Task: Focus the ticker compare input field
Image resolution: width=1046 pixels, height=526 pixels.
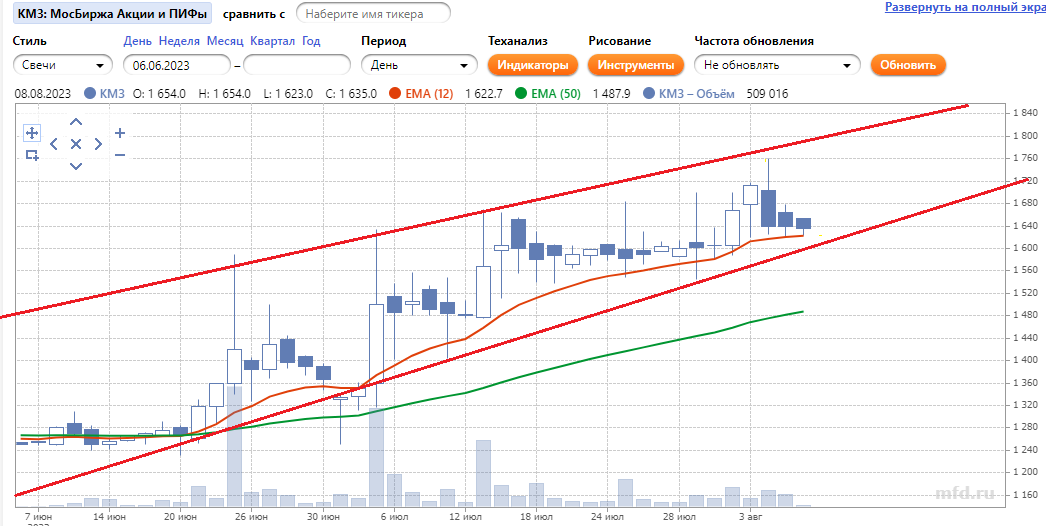Action: pos(373,13)
